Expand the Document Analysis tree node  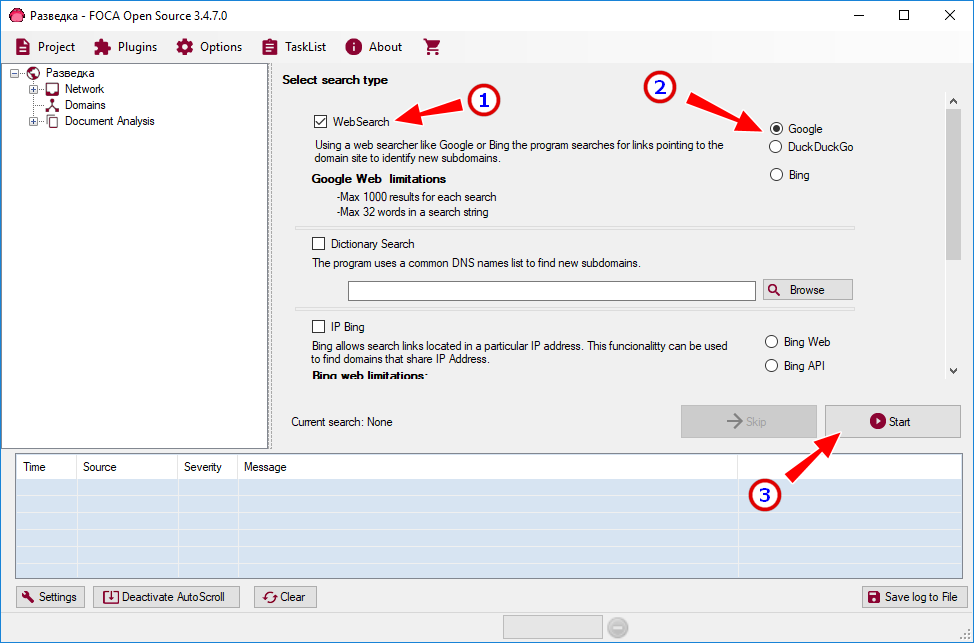pos(34,121)
